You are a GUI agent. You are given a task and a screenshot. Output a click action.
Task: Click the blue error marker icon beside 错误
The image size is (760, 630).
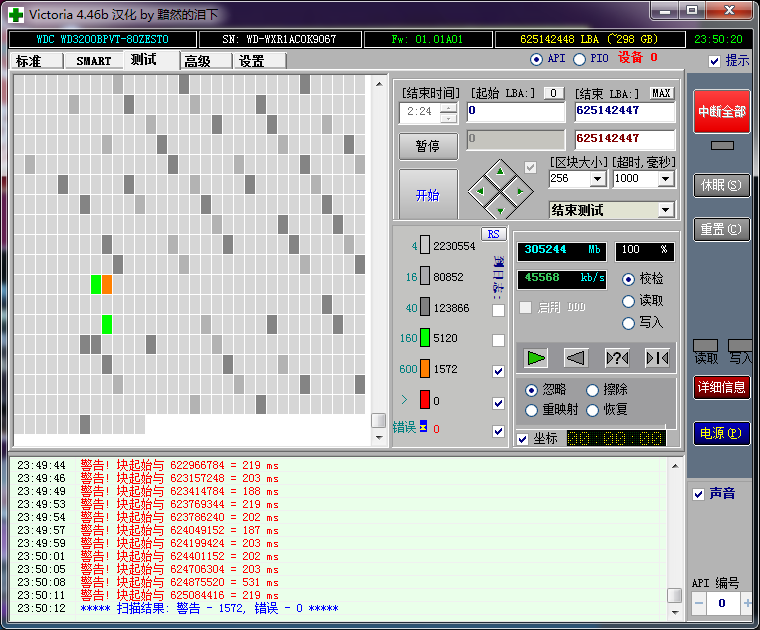[x=423, y=426]
